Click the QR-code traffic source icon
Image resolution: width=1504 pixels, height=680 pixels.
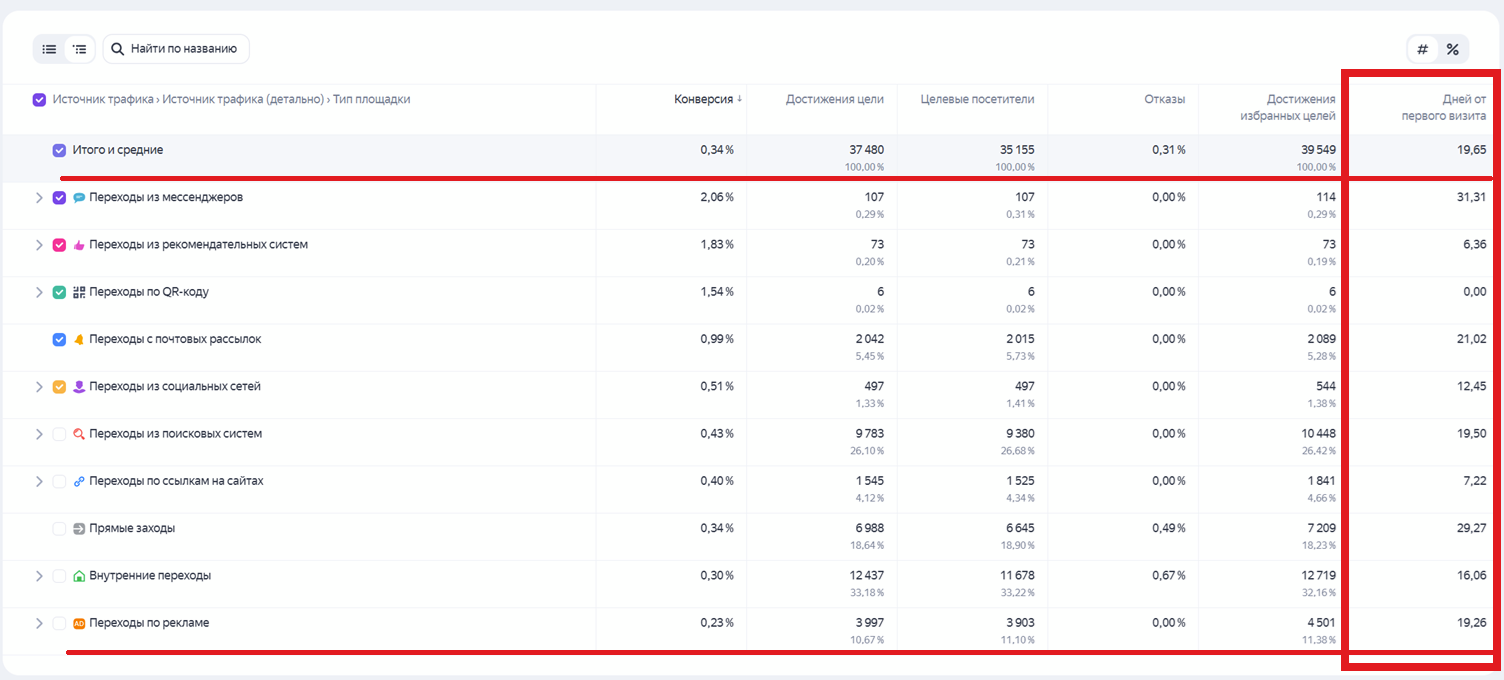point(79,292)
